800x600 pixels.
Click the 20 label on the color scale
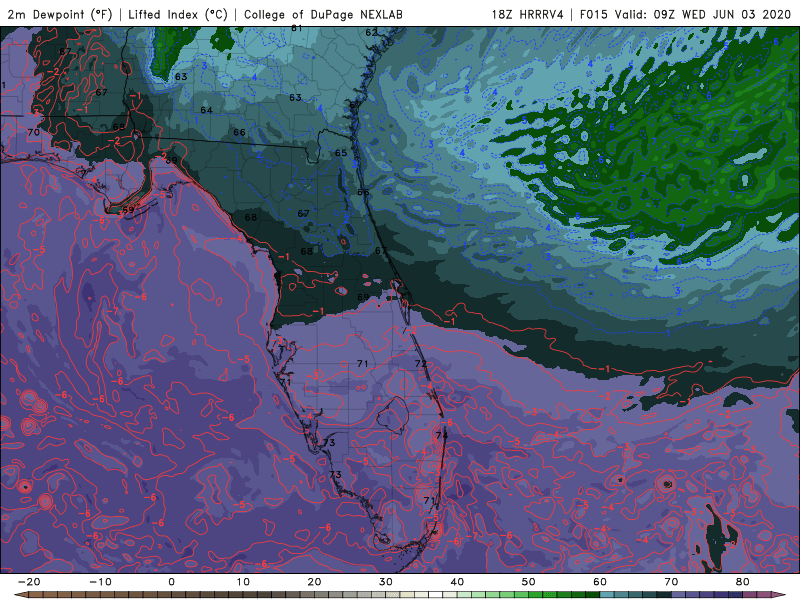(x=314, y=582)
